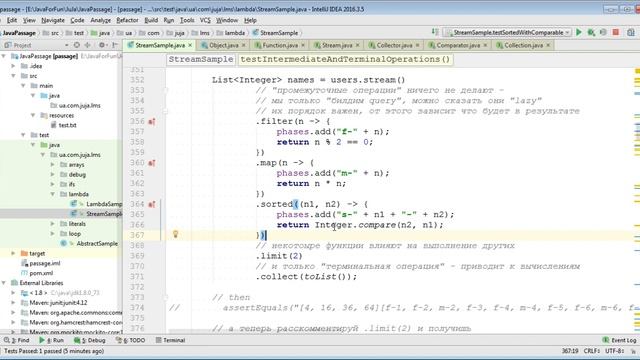Open the Terminal tool window

click(x=170, y=340)
